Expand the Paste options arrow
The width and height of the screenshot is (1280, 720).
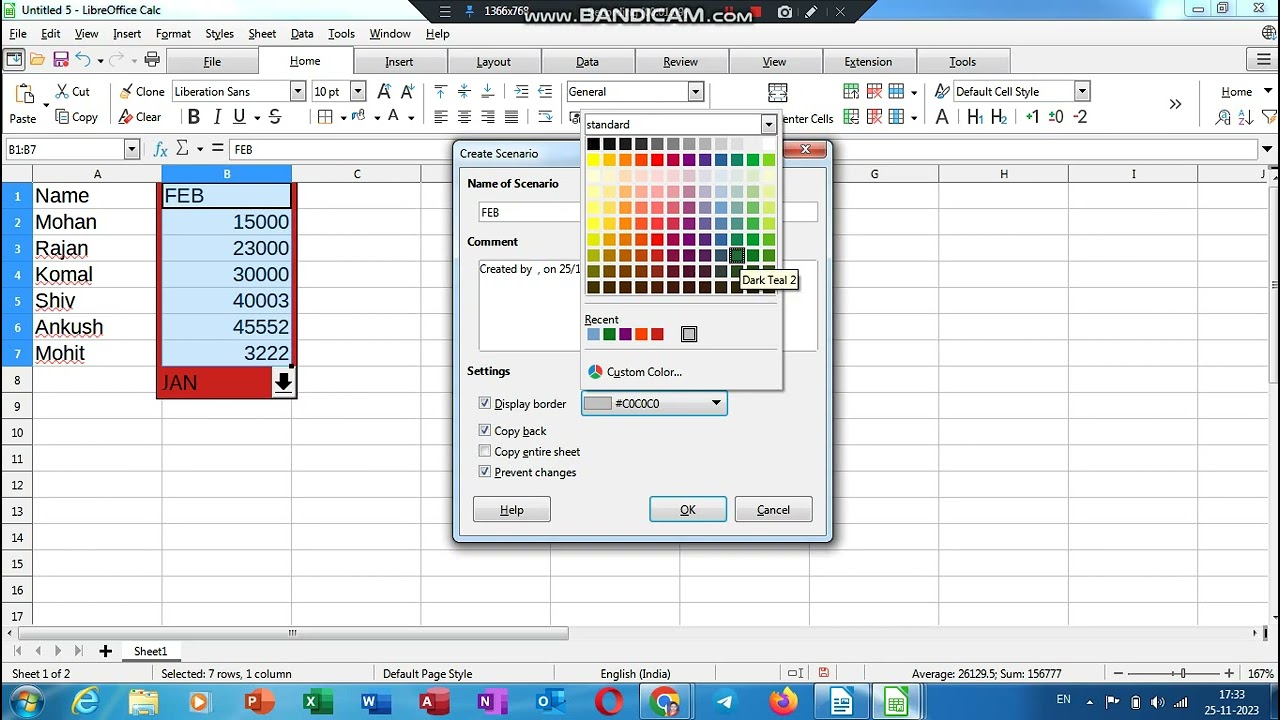46,104
